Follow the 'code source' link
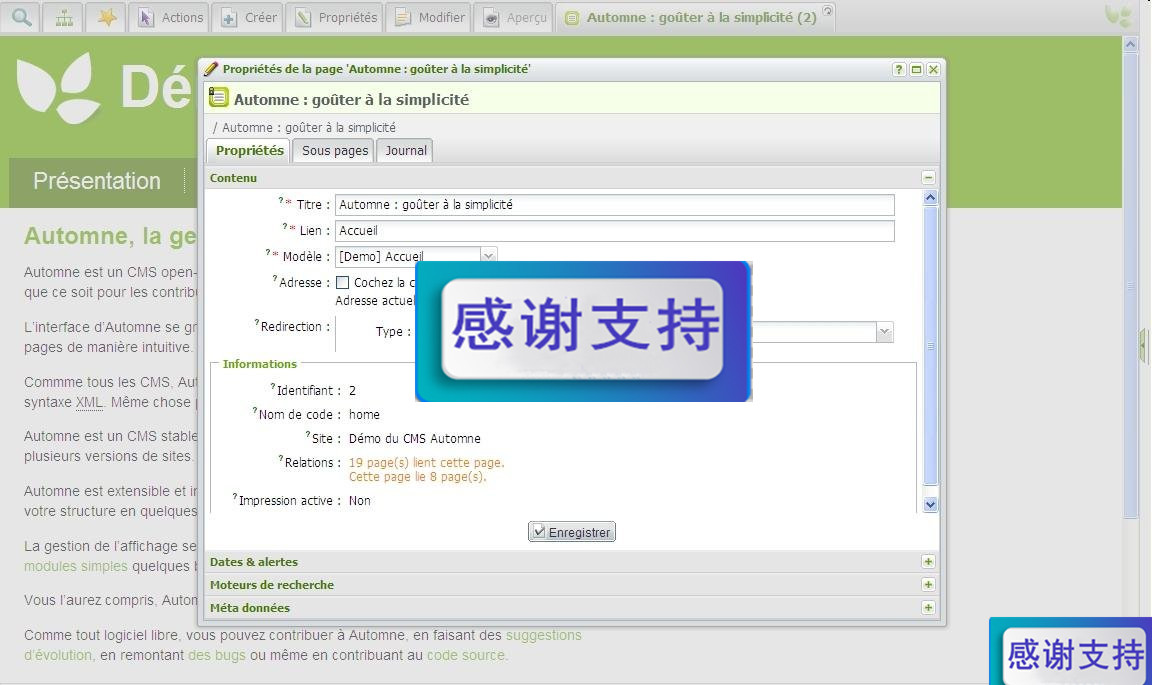1152x685 pixels. pyautogui.click(x=466, y=655)
